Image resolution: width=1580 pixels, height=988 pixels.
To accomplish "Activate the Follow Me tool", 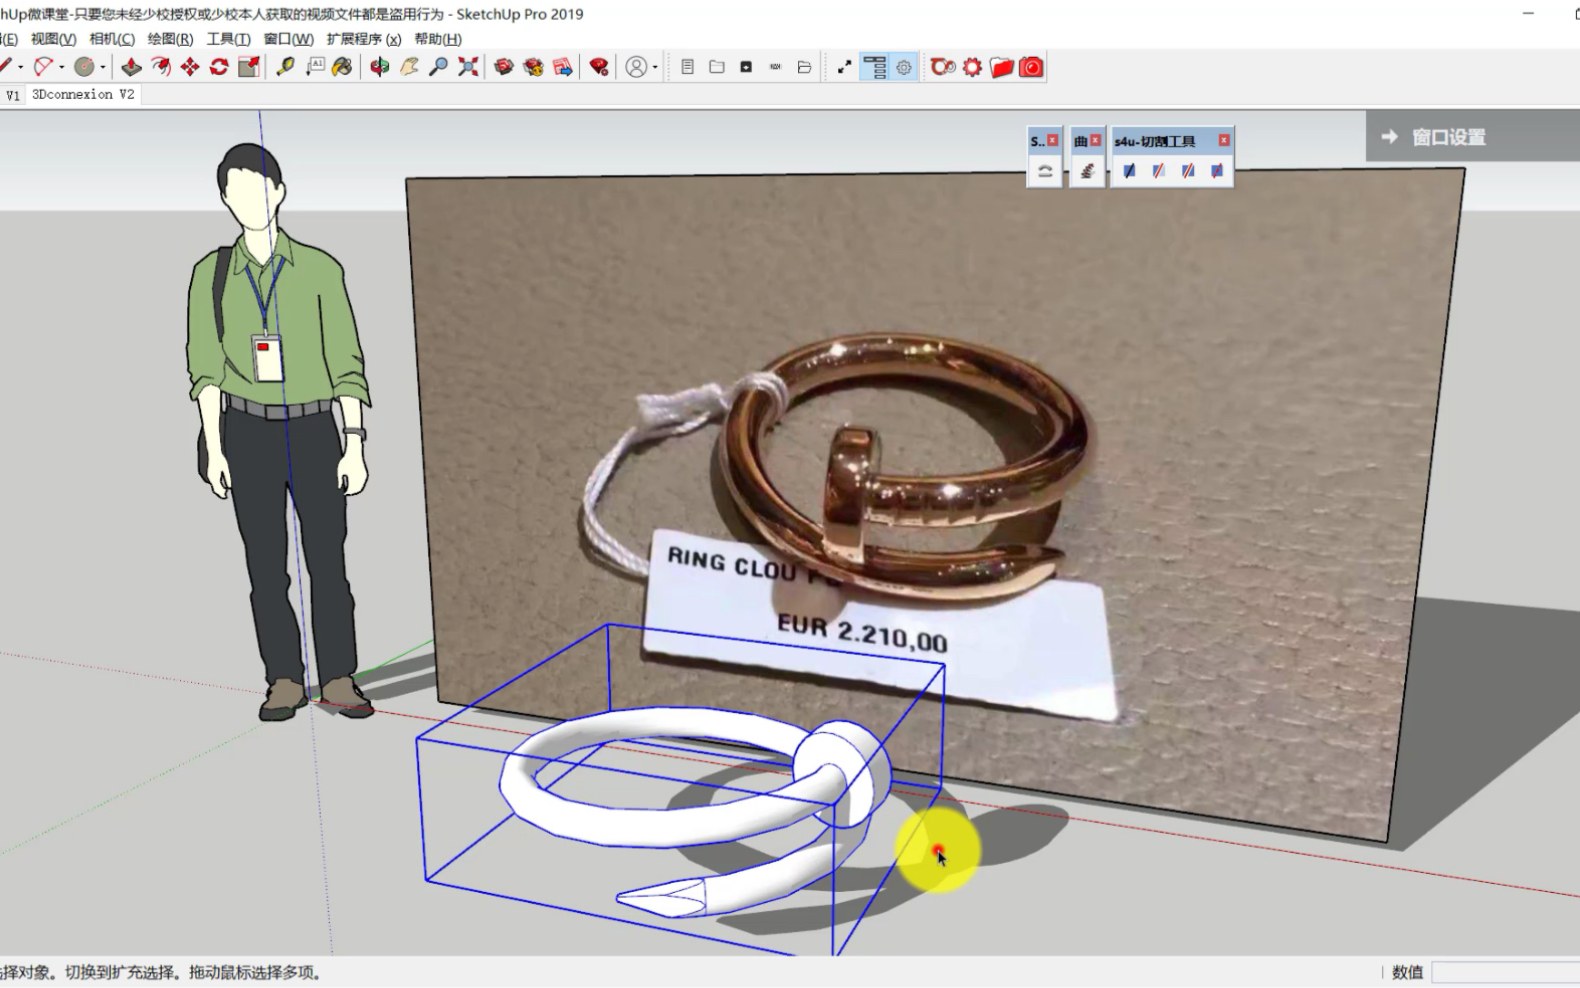I will tap(160, 67).
